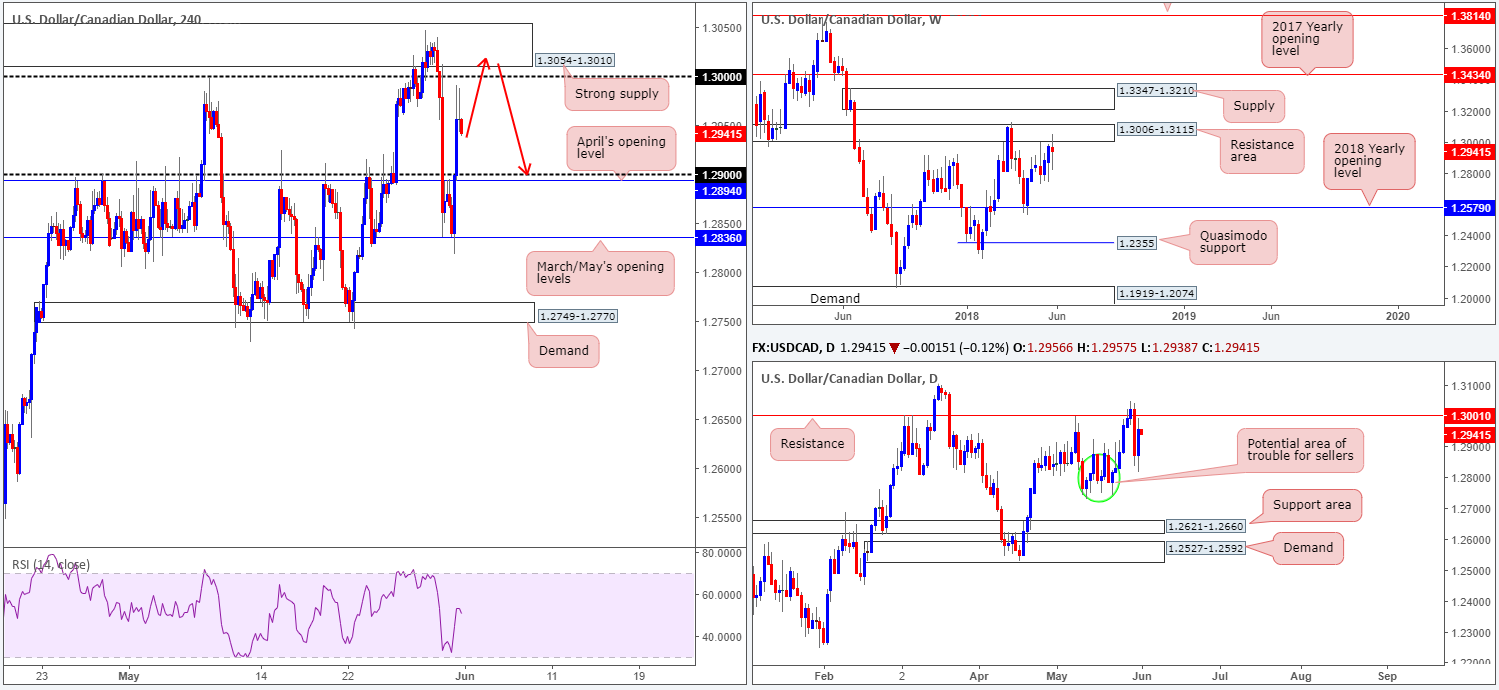The width and height of the screenshot is (1499, 690).
Task: Select the 'Support area' callout
Action: pos(1314,505)
